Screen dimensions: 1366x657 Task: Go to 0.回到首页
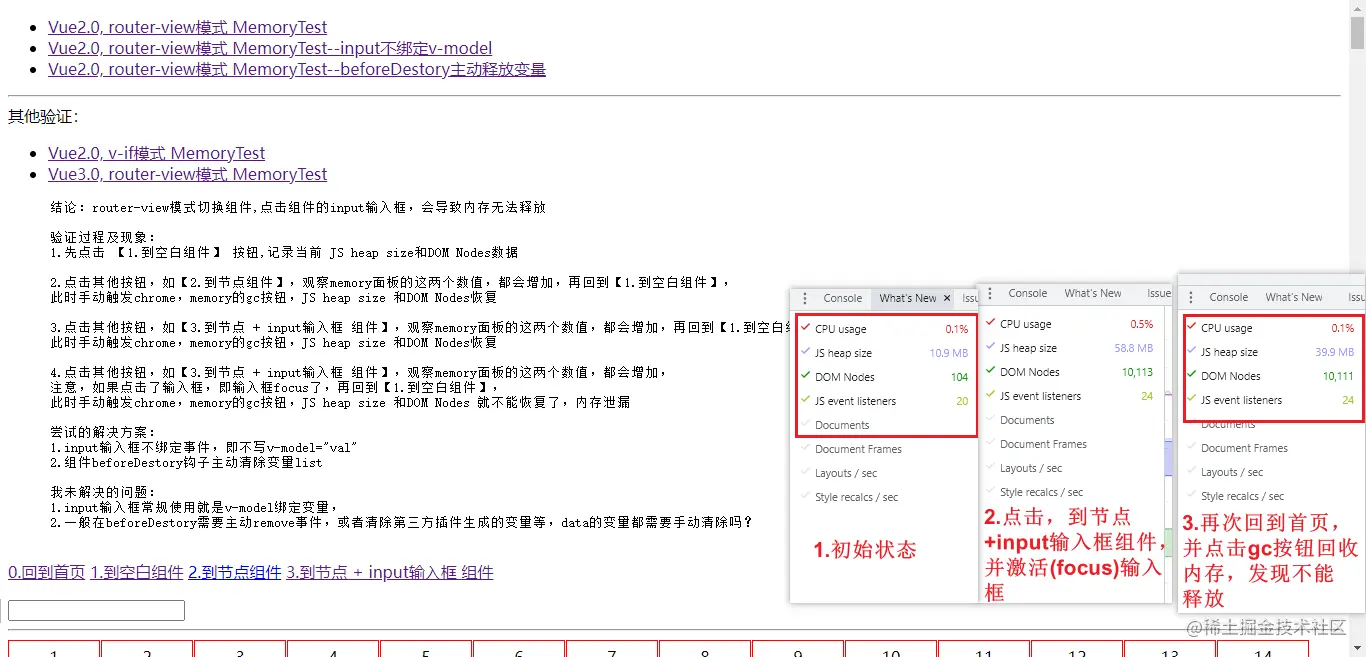click(47, 572)
